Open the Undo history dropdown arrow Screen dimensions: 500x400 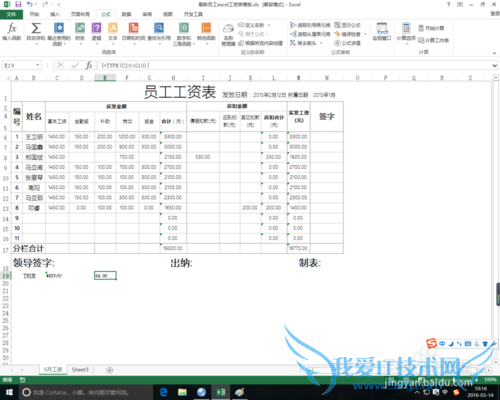click(x=36, y=4)
